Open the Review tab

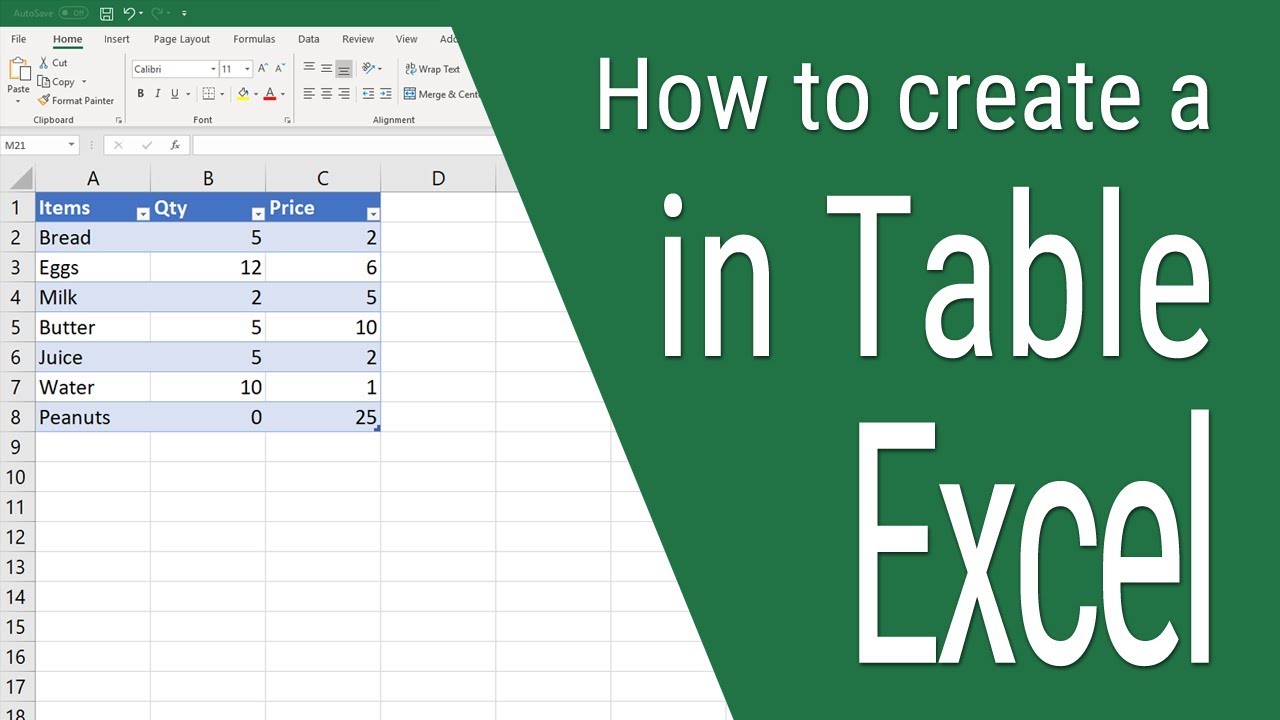tap(358, 39)
